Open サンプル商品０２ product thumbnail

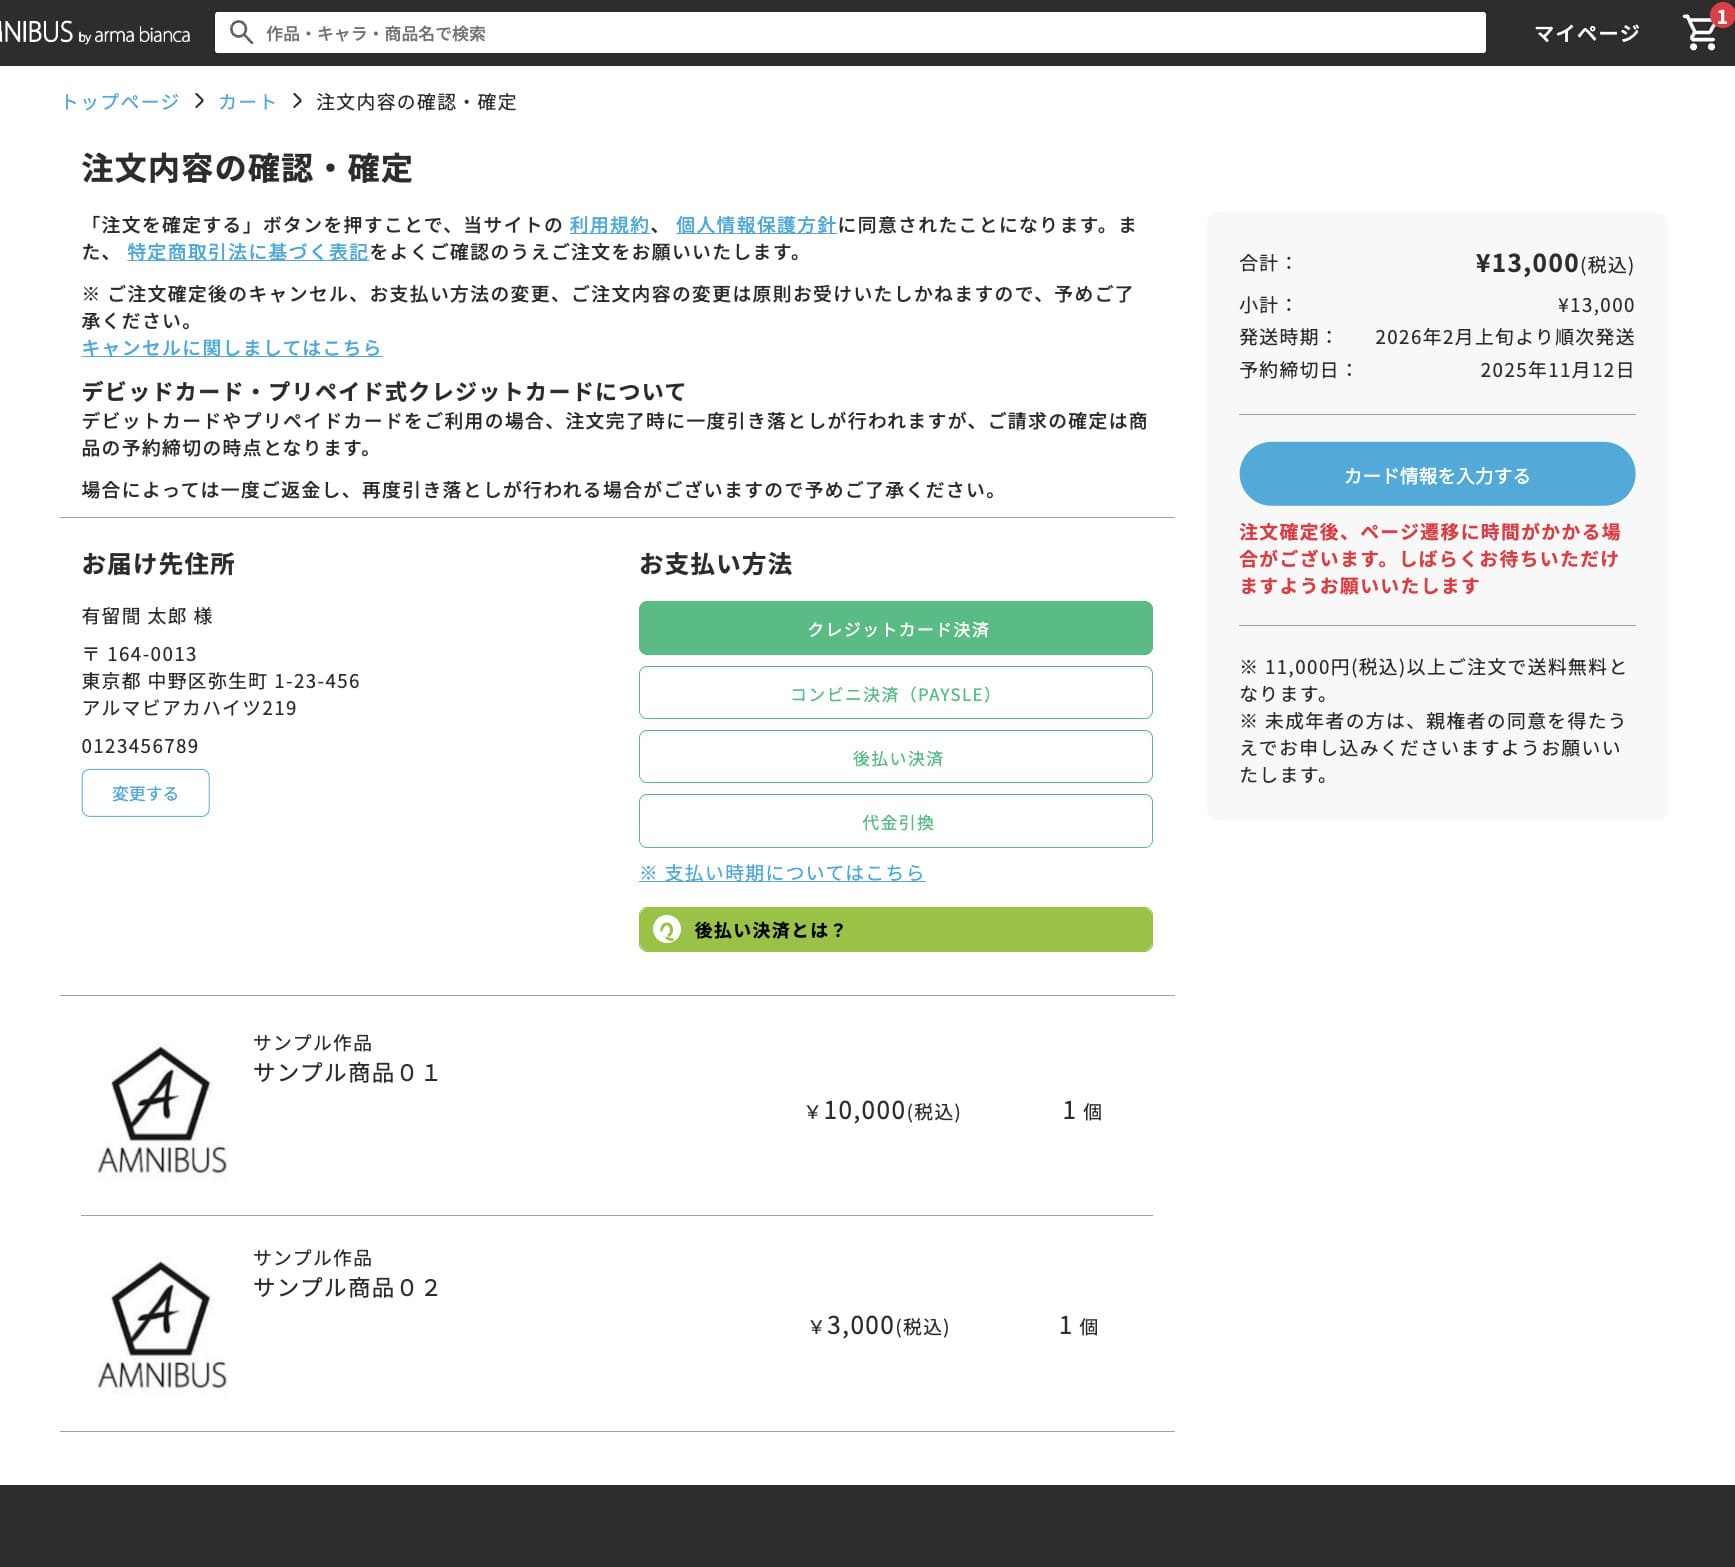161,1324
